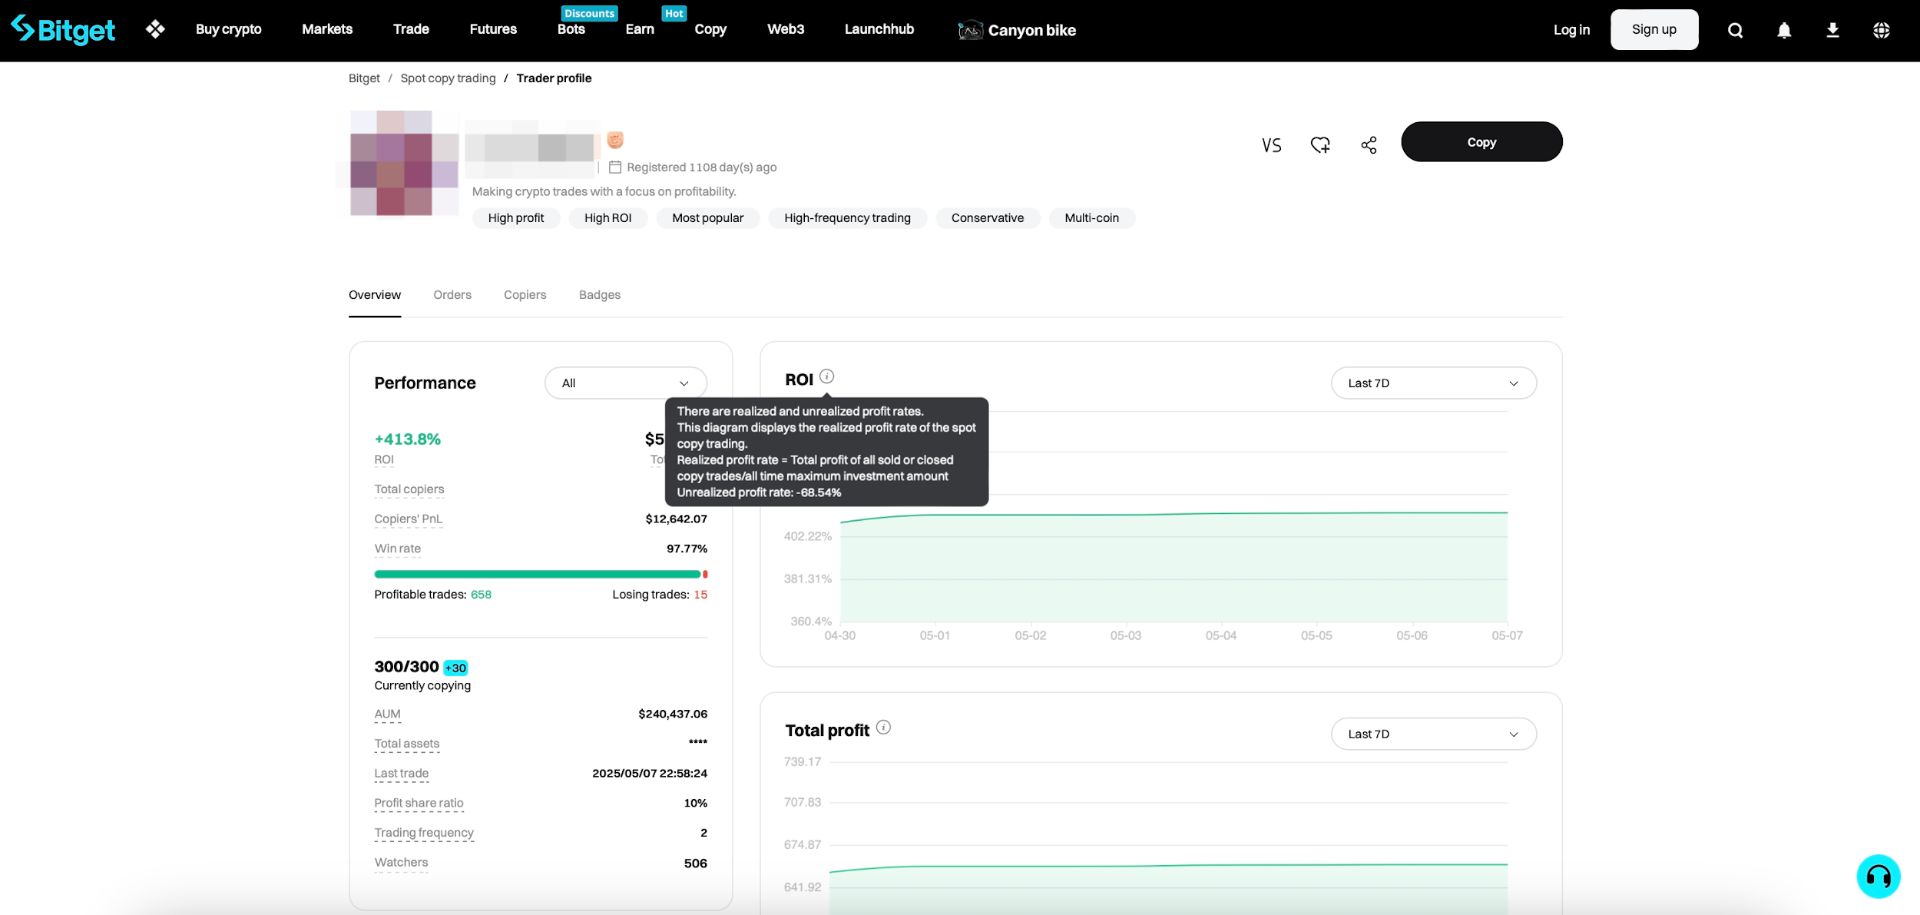The width and height of the screenshot is (1920, 915).
Task: Click the follow trader heart-chat icon
Action: 1320,145
